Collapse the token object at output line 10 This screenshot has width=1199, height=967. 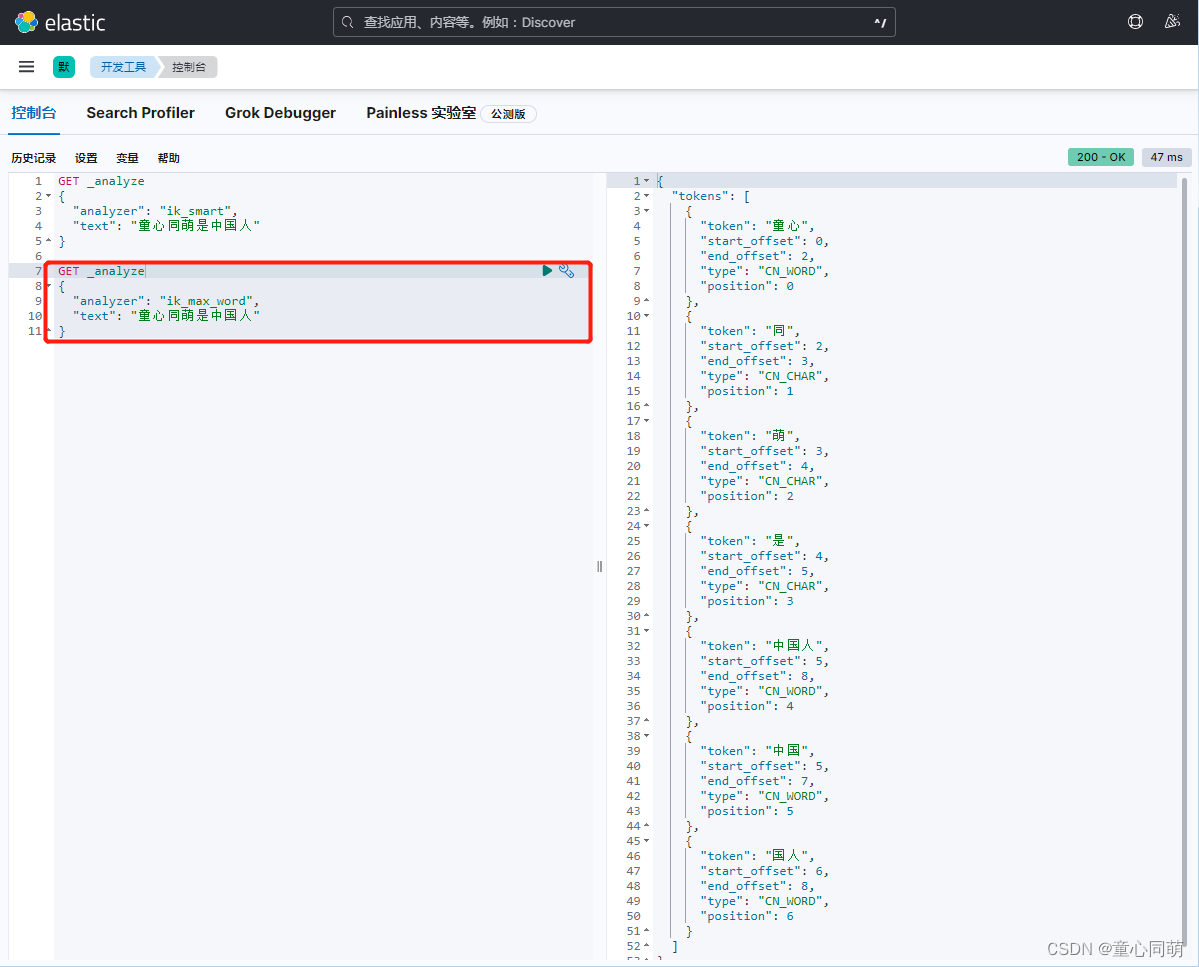[647, 316]
